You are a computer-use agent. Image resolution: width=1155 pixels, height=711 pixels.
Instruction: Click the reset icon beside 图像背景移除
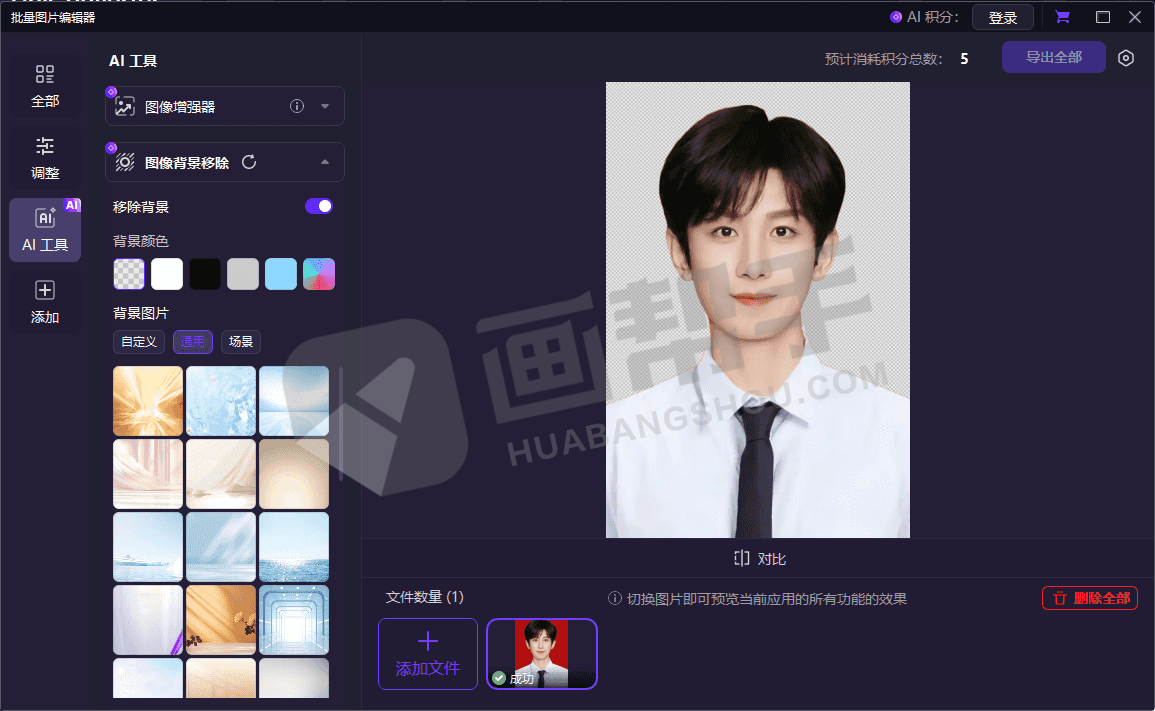[249, 162]
